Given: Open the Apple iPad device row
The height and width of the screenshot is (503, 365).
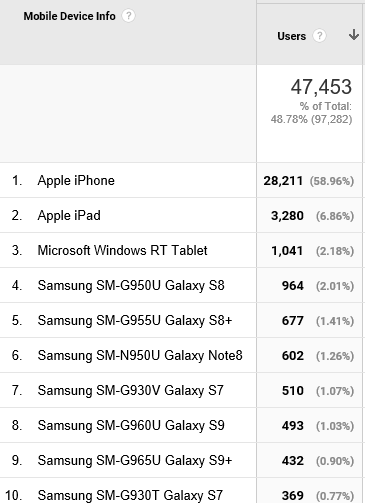Looking at the screenshot, I should (69, 215).
